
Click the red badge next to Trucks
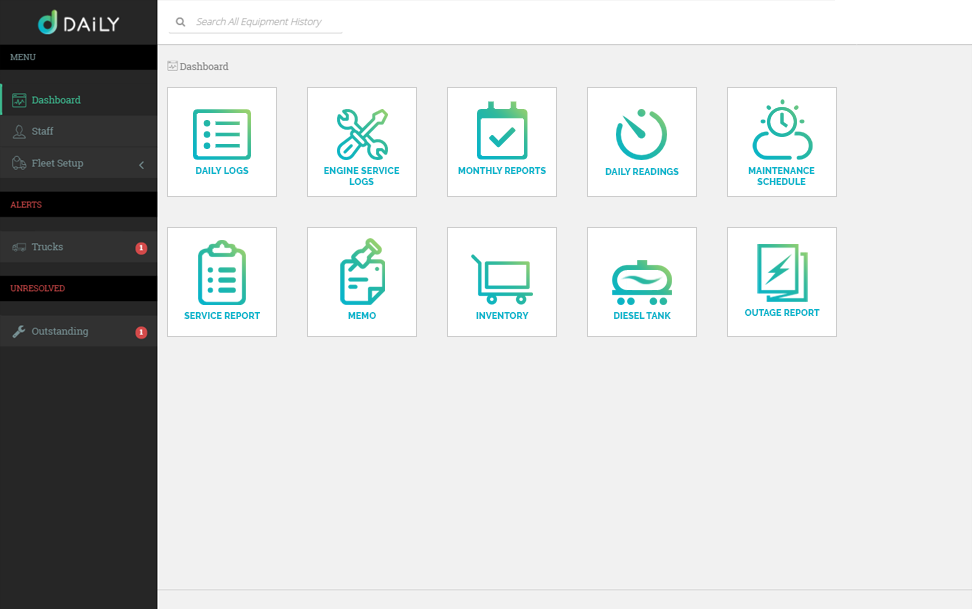(x=141, y=248)
